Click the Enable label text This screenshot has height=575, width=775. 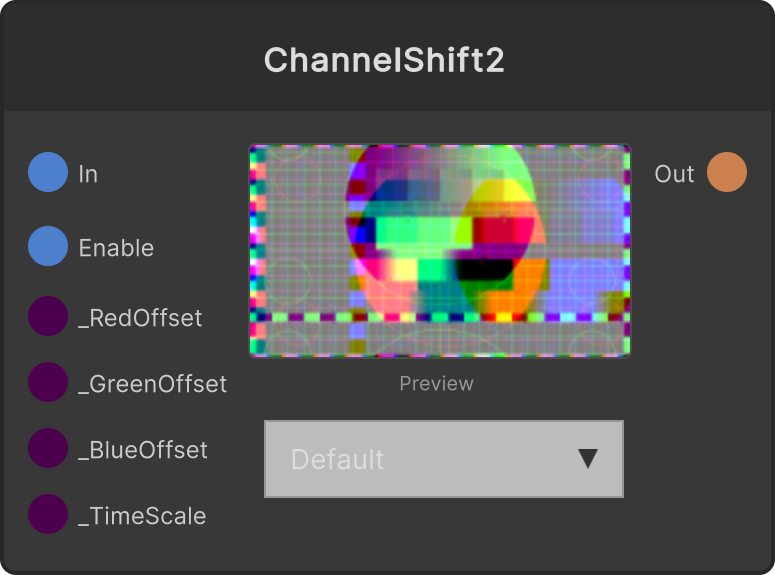tap(116, 248)
